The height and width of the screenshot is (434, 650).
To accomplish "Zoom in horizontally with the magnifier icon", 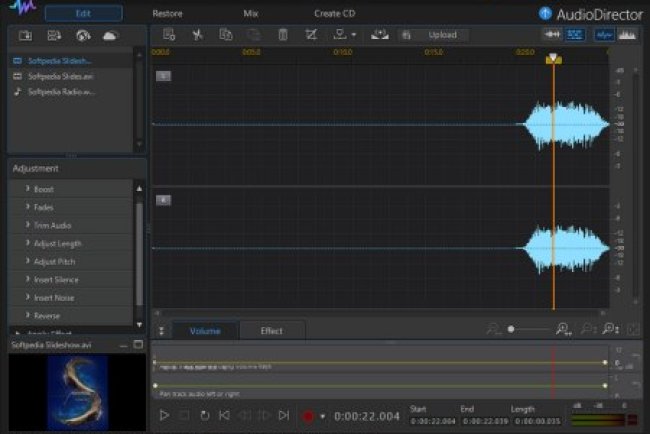I will pyautogui.click(x=563, y=330).
